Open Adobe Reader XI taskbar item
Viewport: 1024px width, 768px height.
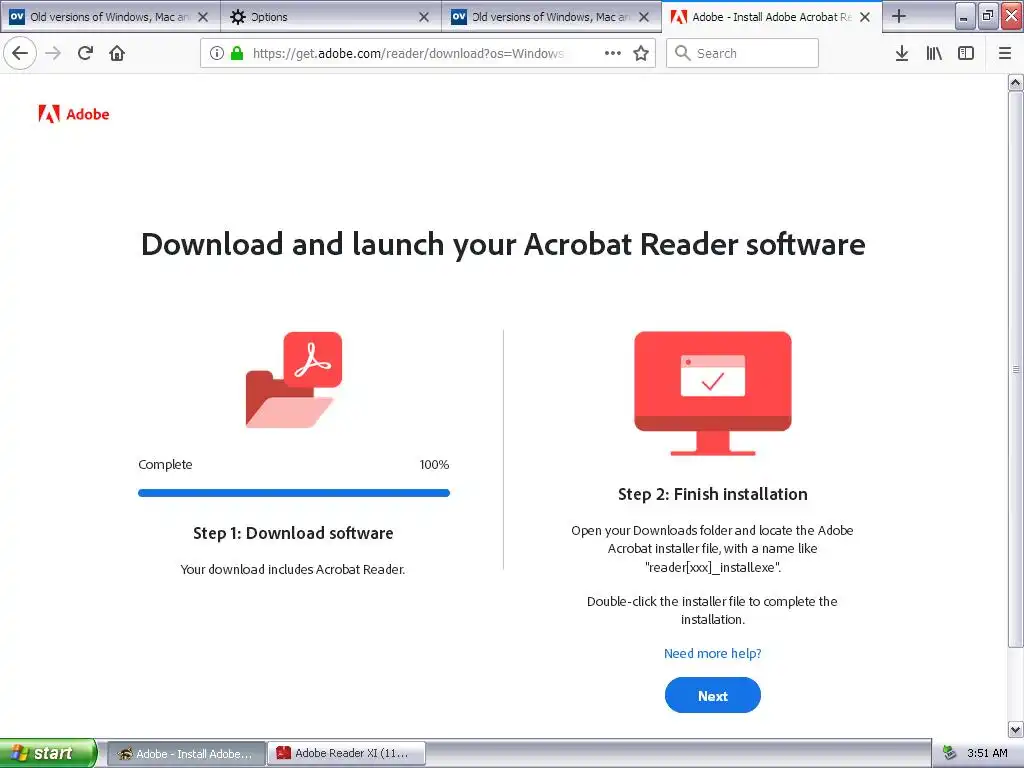pyautogui.click(x=347, y=754)
